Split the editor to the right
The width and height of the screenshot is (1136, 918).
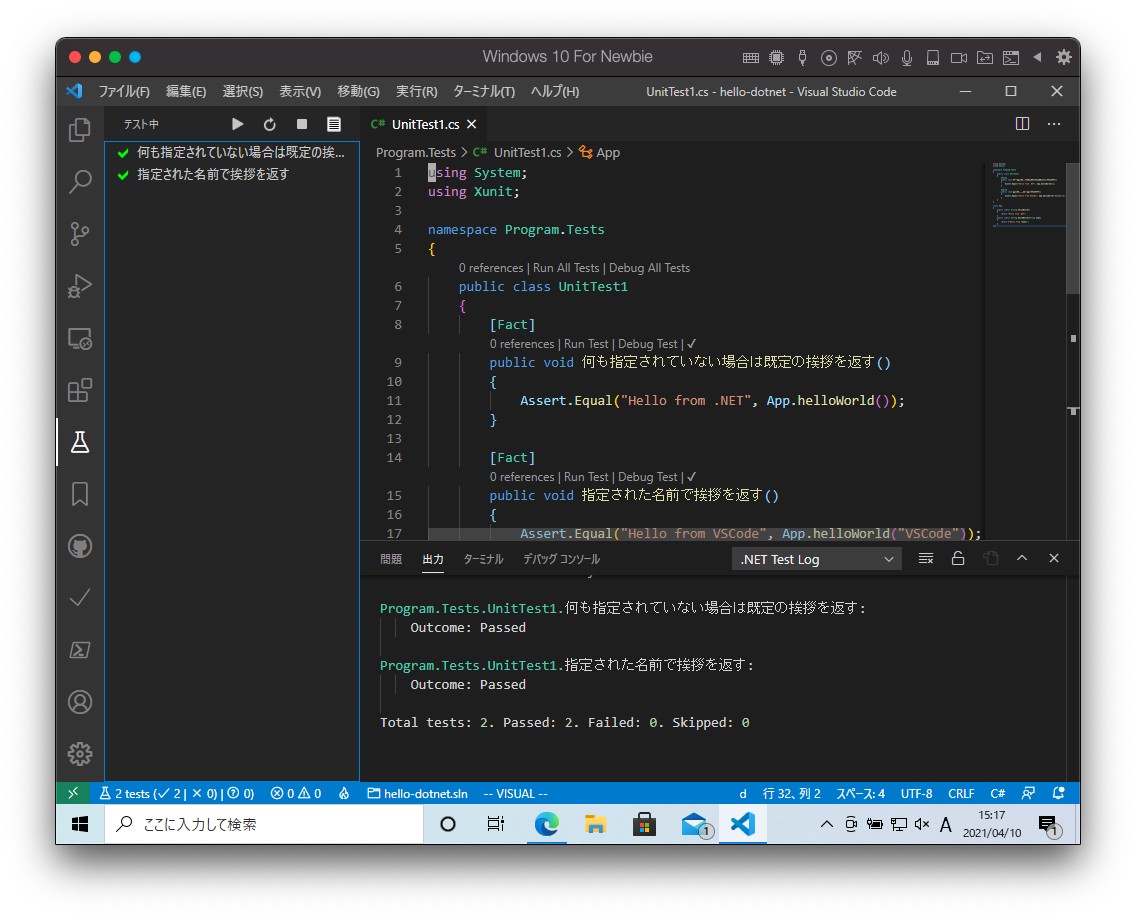point(1022,124)
